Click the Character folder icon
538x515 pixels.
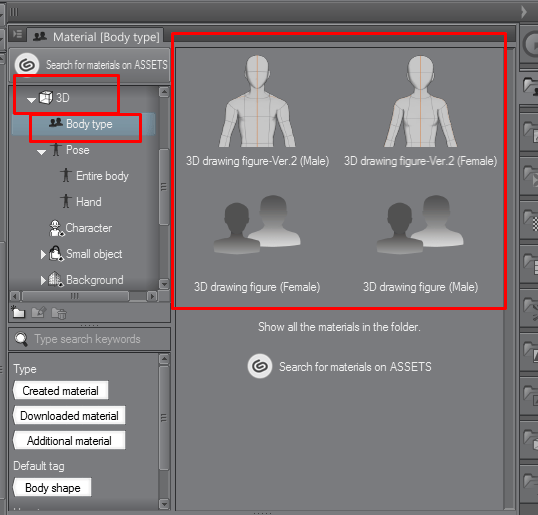pyautogui.click(x=57, y=228)
